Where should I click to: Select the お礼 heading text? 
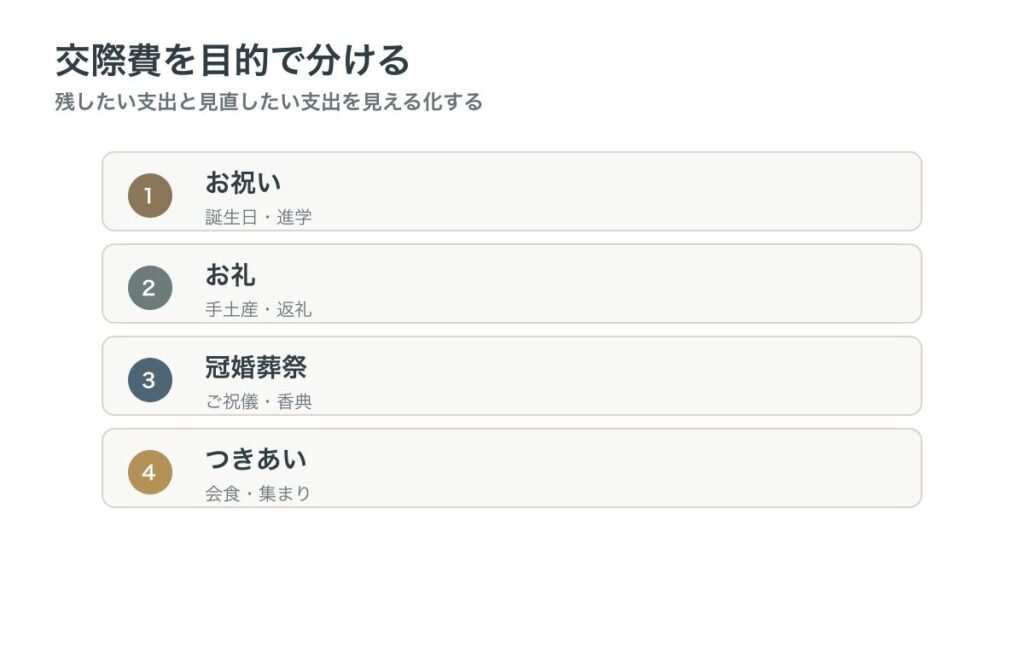pyautogui.click(x=230, y=275)
